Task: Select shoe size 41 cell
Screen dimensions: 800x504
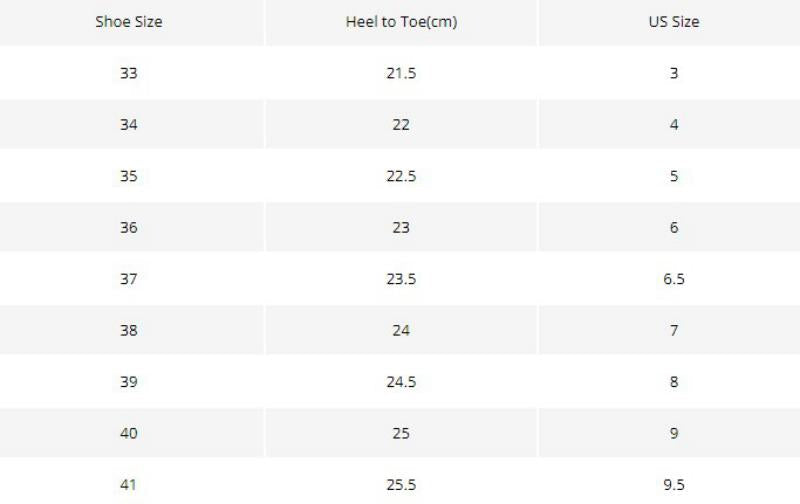Action: 129,485
